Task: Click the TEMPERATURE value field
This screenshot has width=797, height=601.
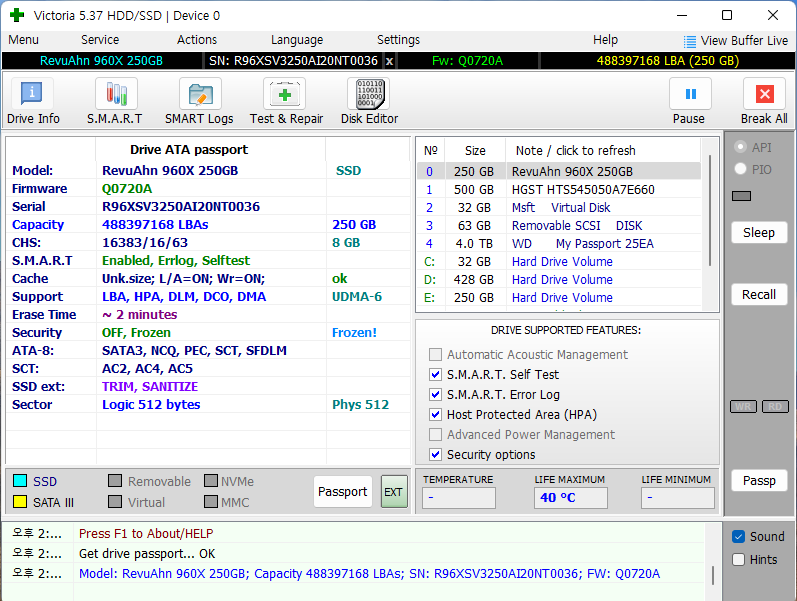Action: (x=458, y=498)
